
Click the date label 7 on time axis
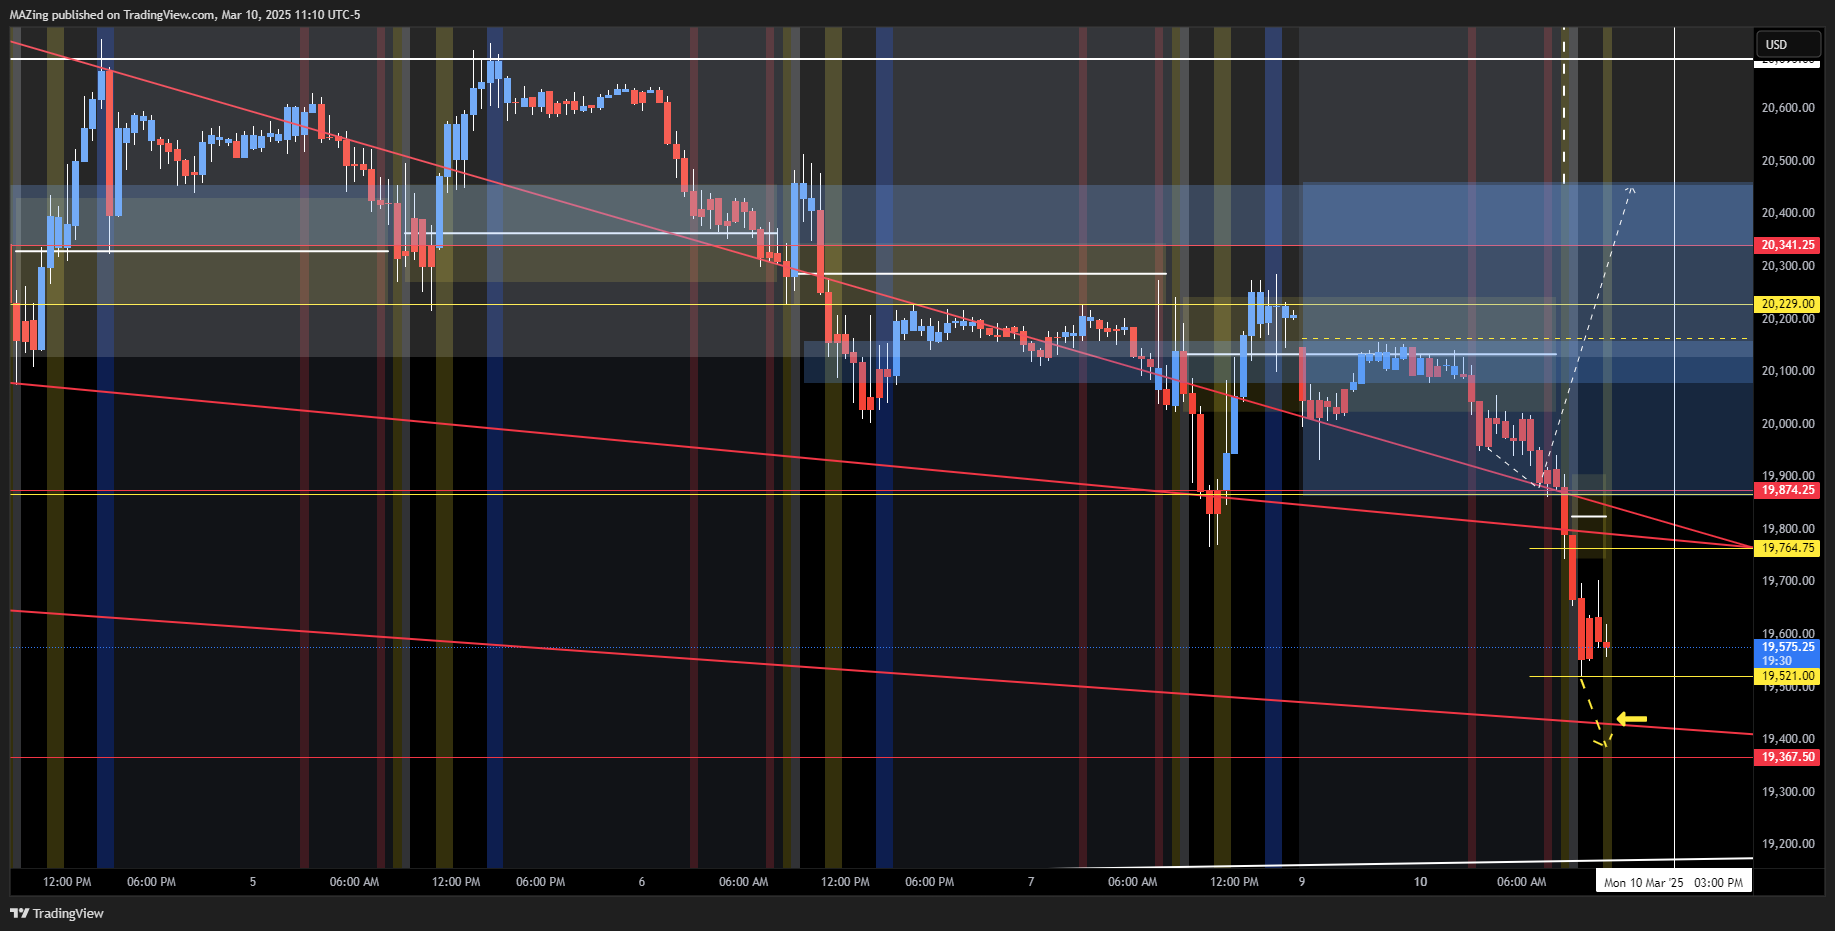[1031, 882]
